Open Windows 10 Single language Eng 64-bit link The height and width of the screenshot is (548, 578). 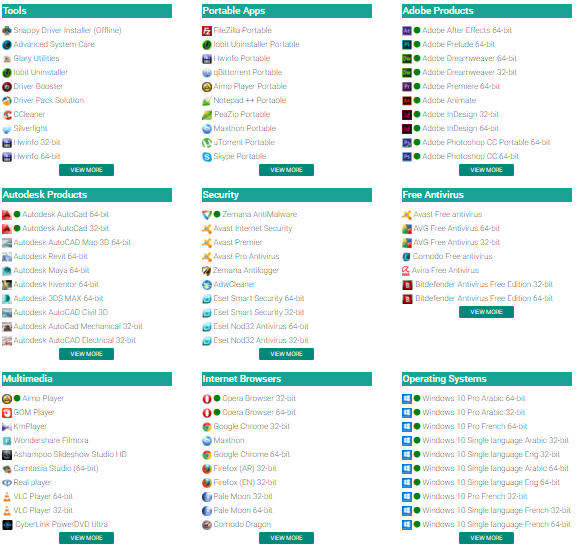click(x=491, y=482)
